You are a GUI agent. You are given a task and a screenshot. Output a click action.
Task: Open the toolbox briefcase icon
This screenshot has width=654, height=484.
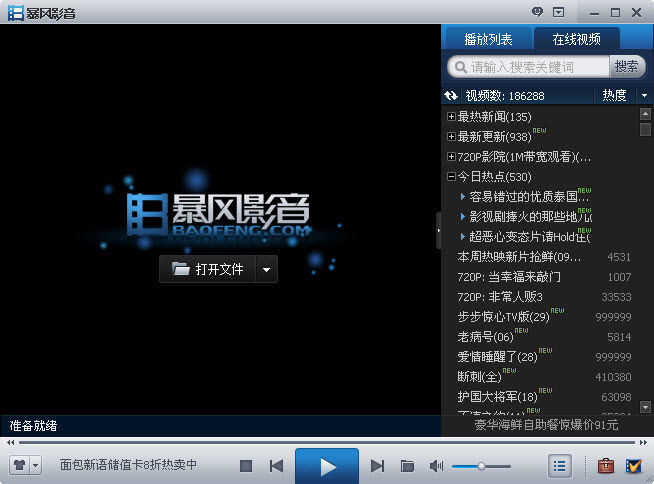pos(606,466)
